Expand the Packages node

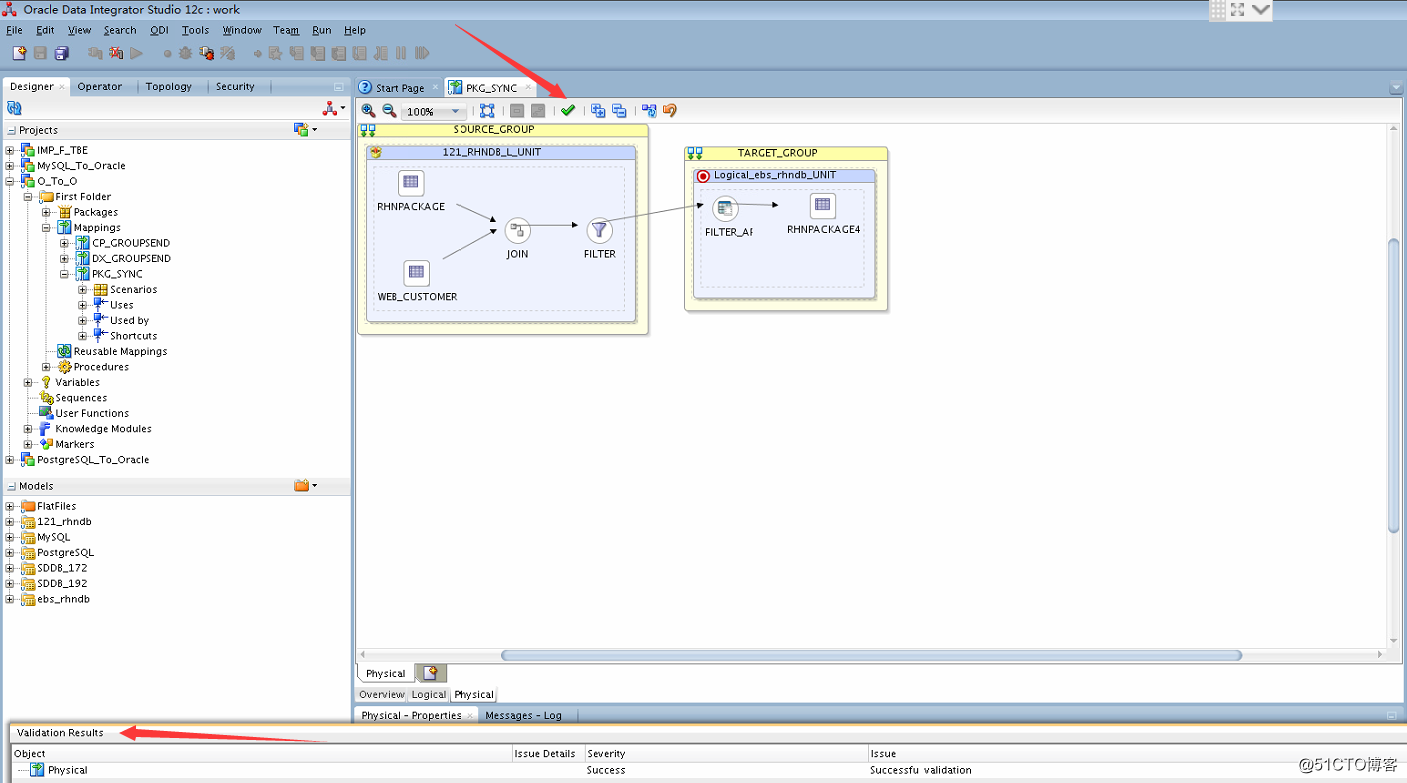pyautogui.click(x=46, y=212)
